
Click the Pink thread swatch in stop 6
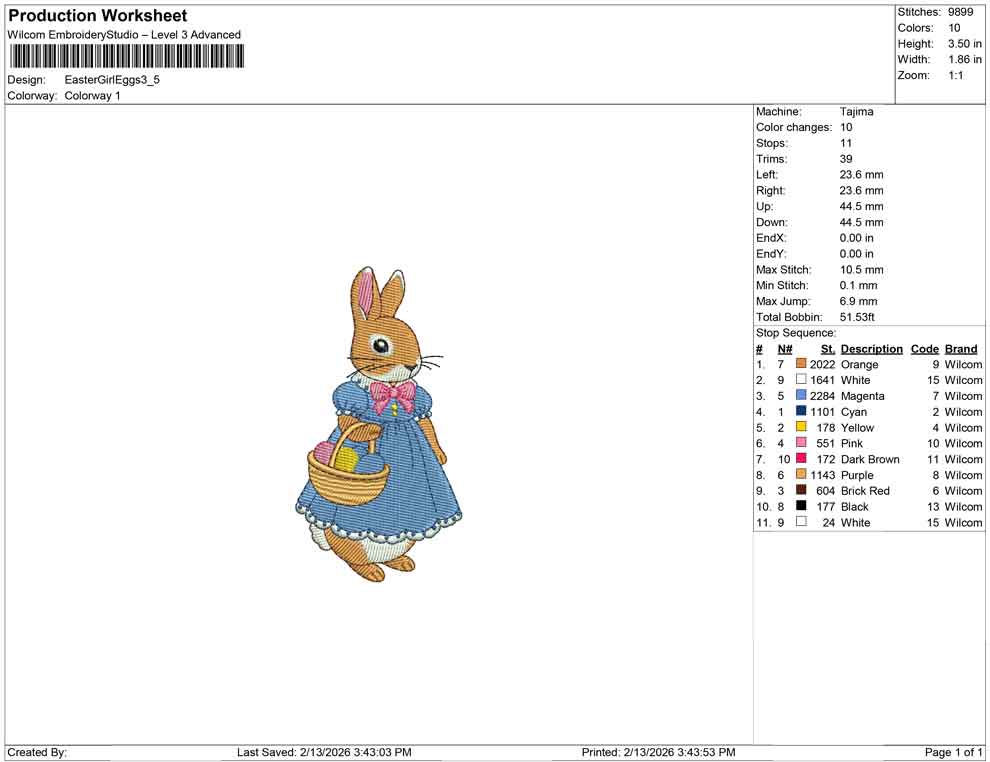point(801,443)
